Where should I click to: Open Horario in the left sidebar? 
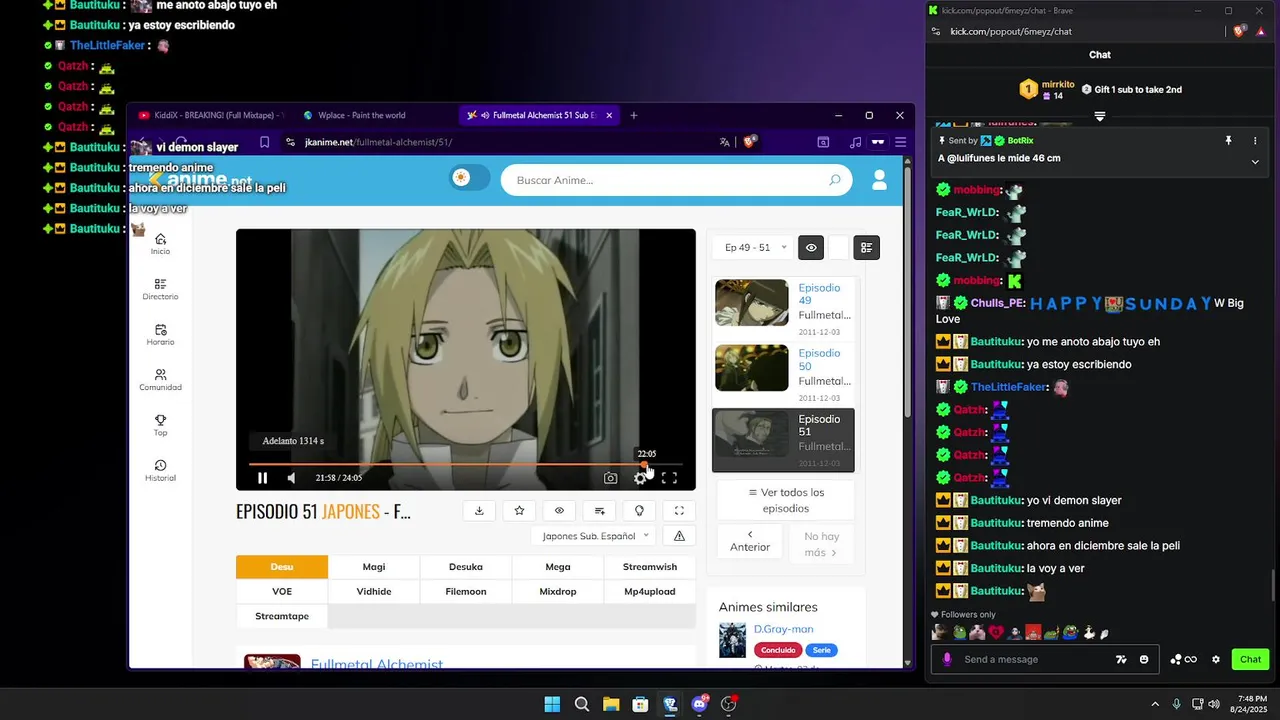click(x=160, y=335)
